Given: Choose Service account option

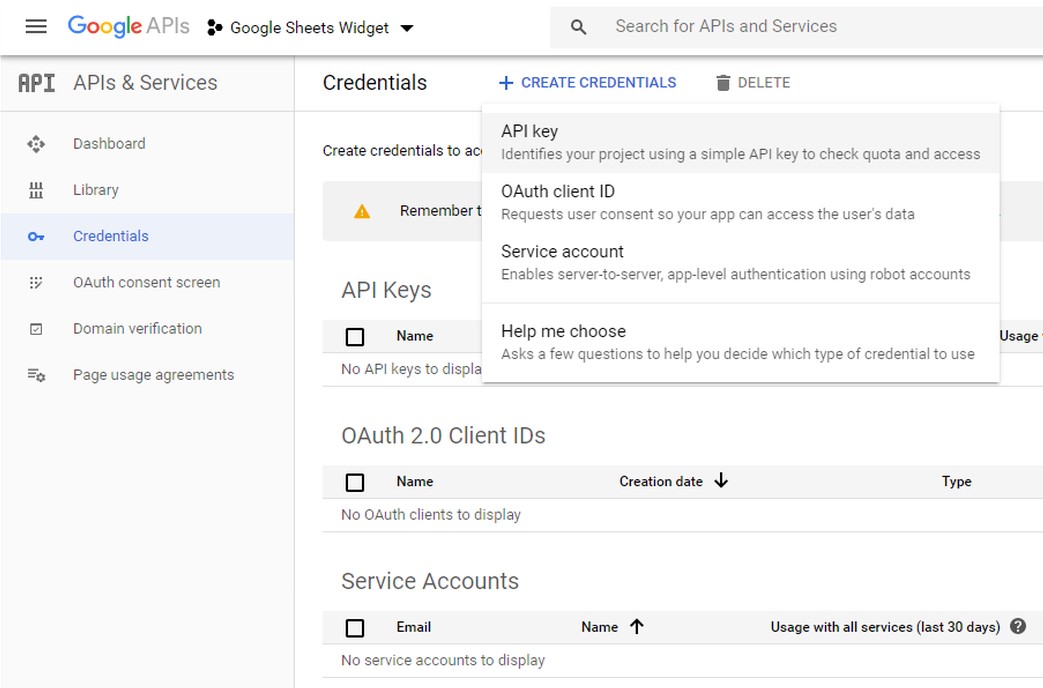Looking at the screenshot, I should 740,262.
